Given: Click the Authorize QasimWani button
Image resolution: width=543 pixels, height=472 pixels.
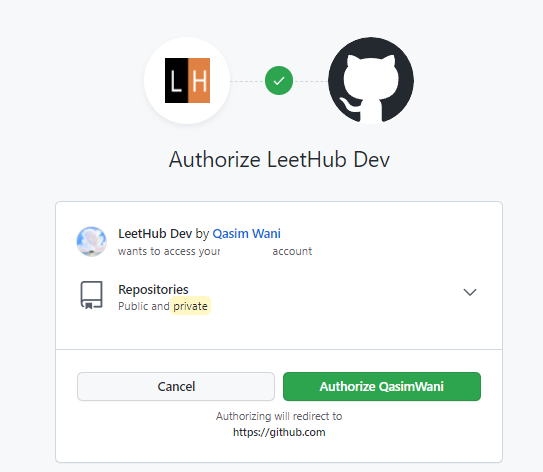Looking at the screenshot, I should tap(382, 386).
